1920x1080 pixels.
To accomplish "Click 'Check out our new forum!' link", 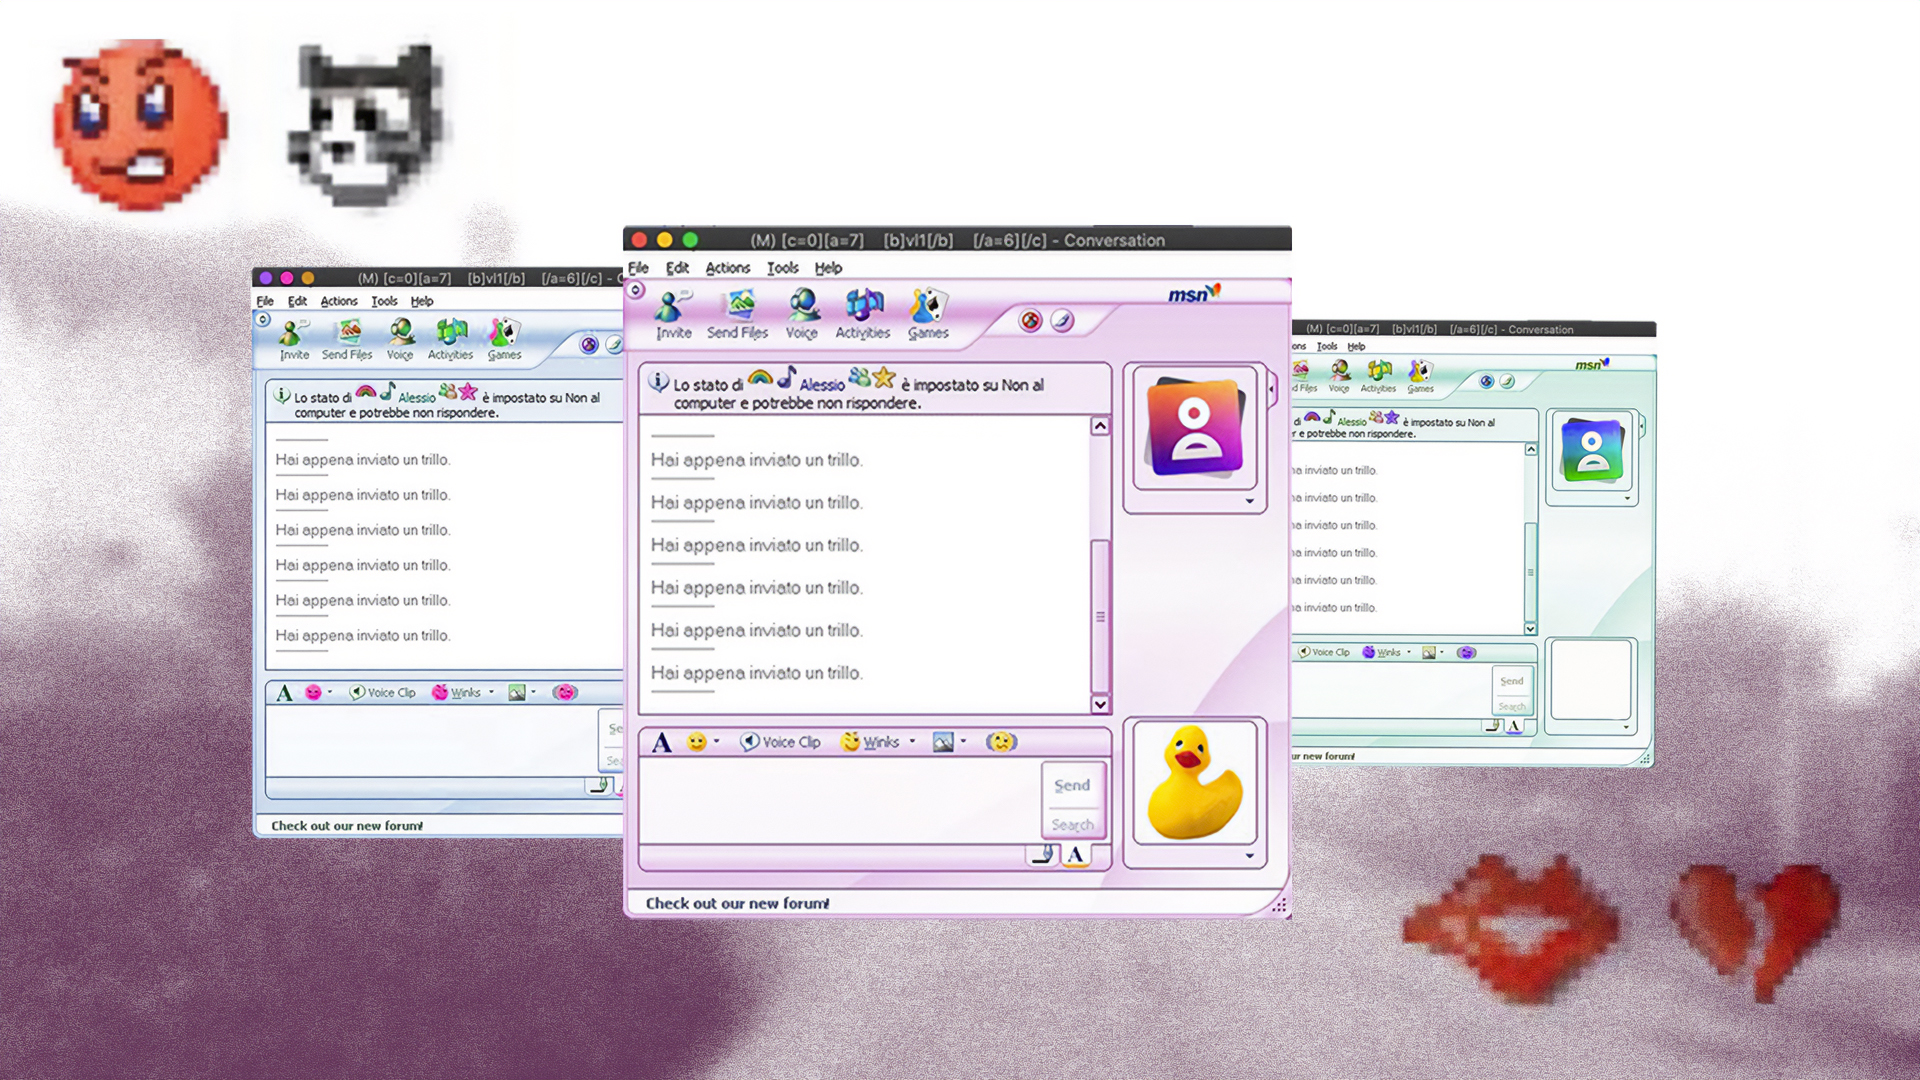I will pyautogui.click(x=737, y=903).
